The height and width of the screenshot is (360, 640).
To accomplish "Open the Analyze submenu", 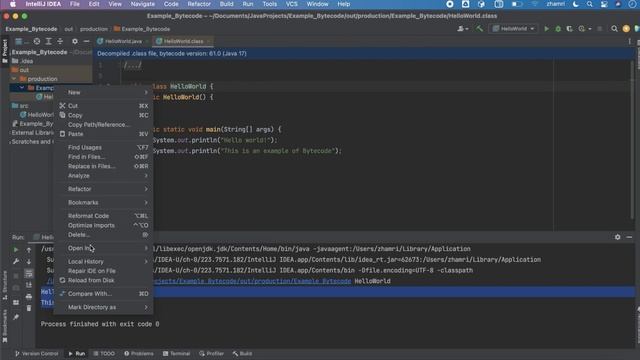I will [104, 176].
